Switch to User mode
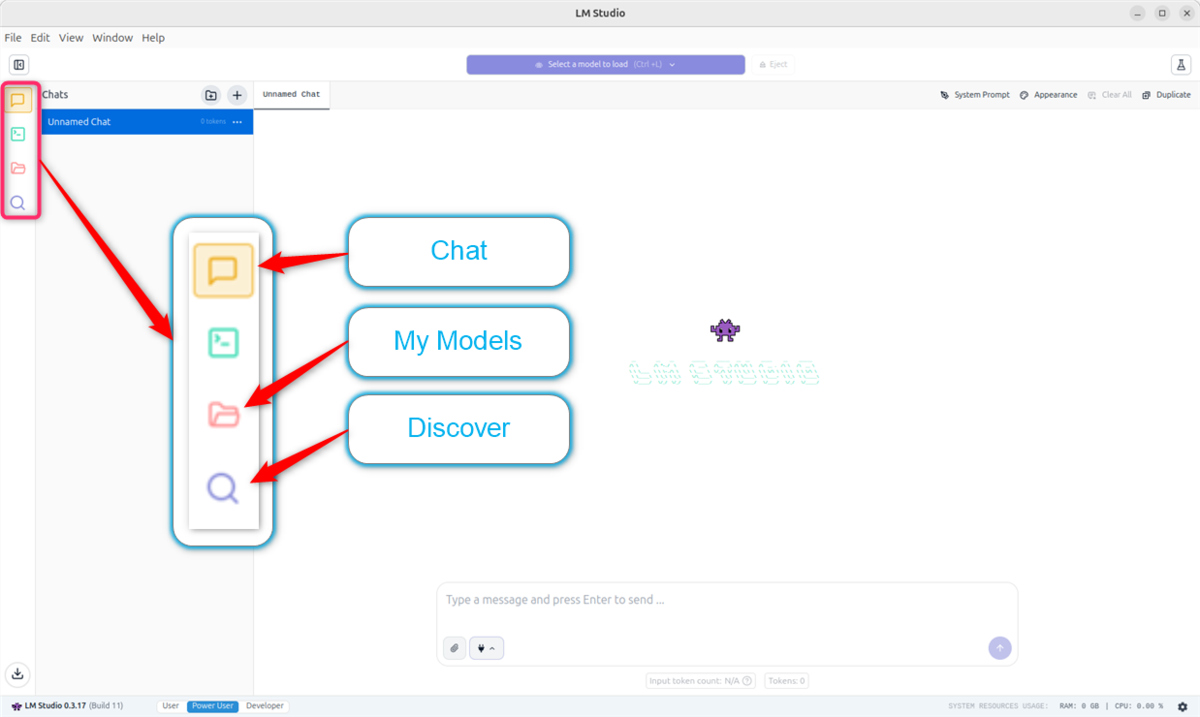Viewport: 1200px width, 717px height. click(x=171, y=706)
